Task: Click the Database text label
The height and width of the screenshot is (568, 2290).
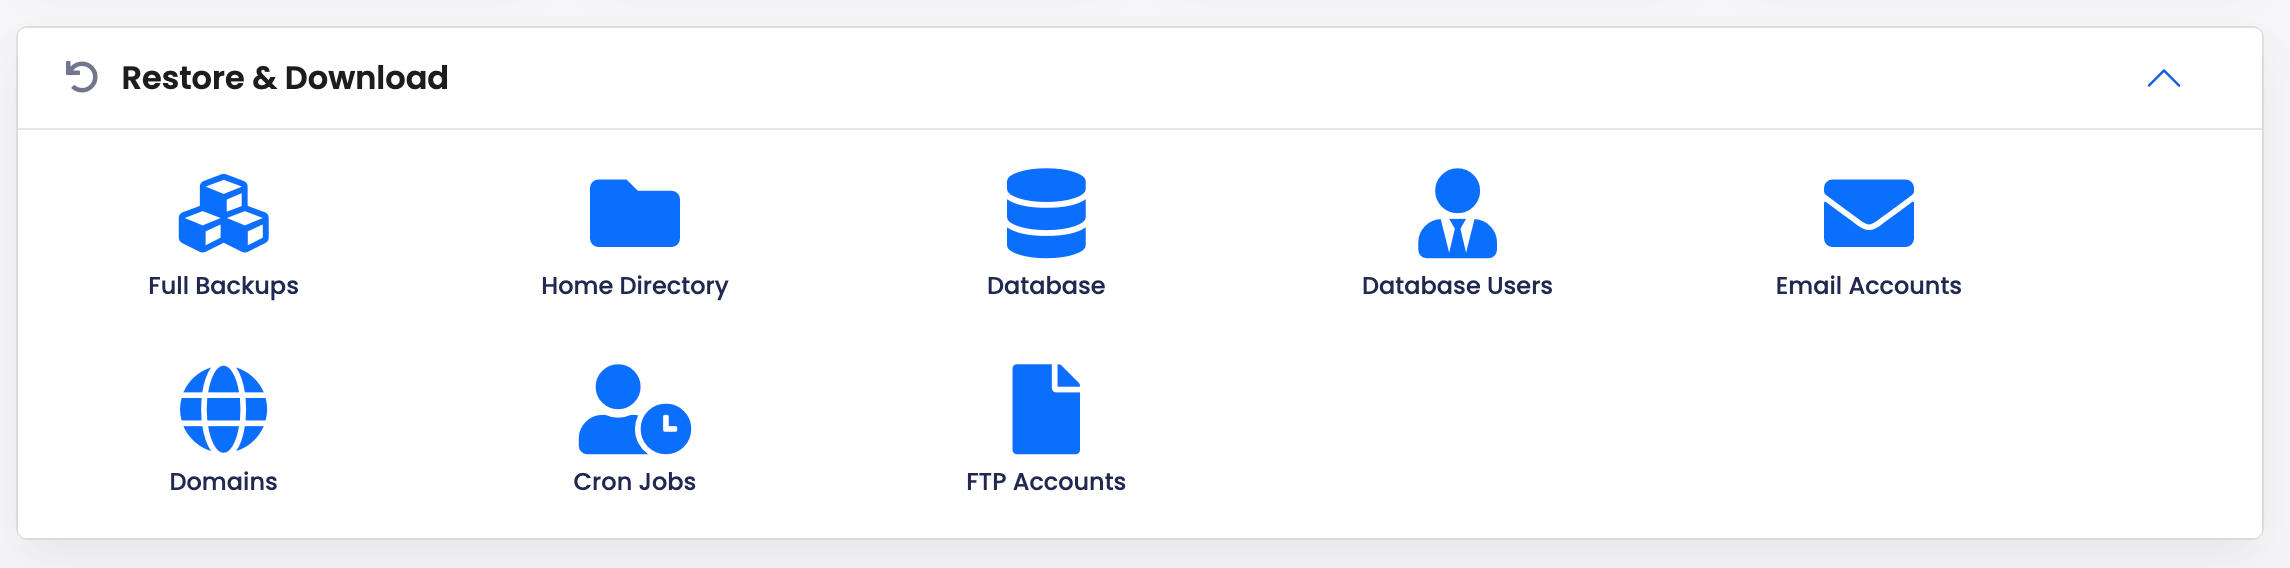Action: tap(1046, 286)
